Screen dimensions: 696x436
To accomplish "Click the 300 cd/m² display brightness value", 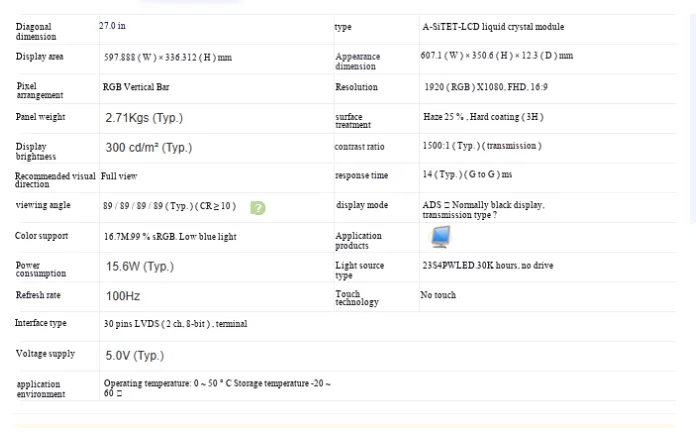I will [x=149, y=147].
